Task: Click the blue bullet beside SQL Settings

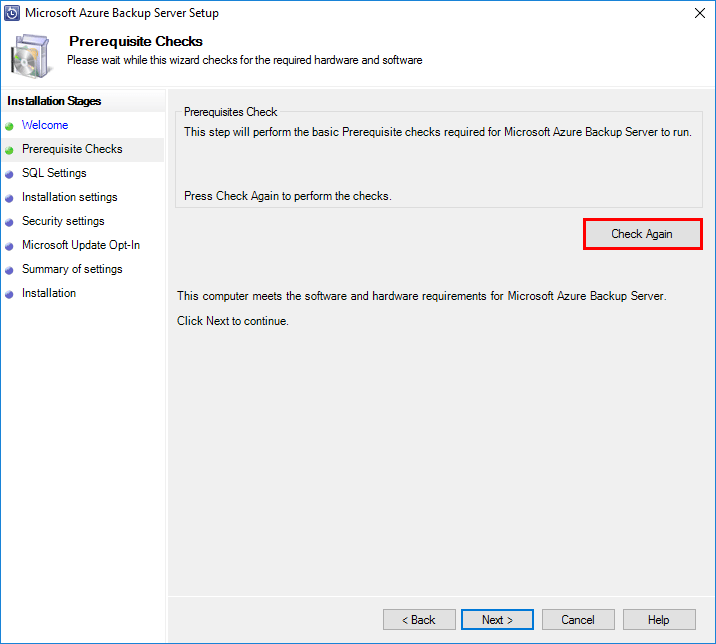Action: [x=10, y=174]
